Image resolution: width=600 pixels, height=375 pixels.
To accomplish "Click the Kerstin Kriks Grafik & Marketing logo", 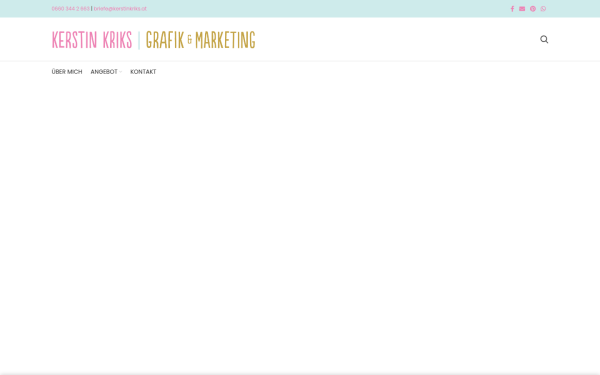I will click(153, 40).
